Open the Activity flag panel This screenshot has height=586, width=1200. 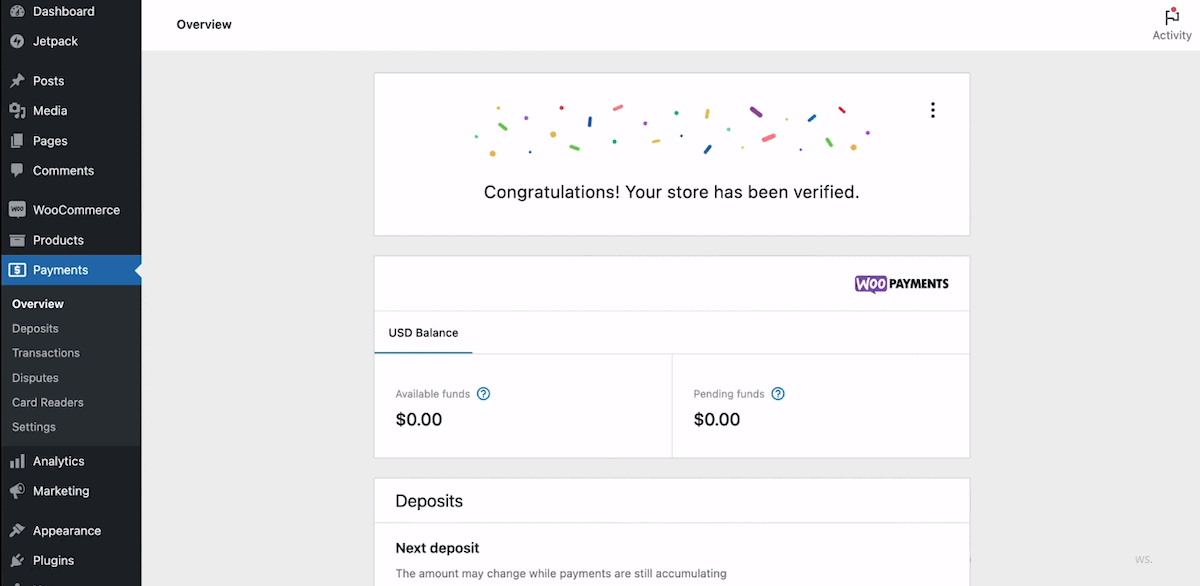coord(1172,24)
